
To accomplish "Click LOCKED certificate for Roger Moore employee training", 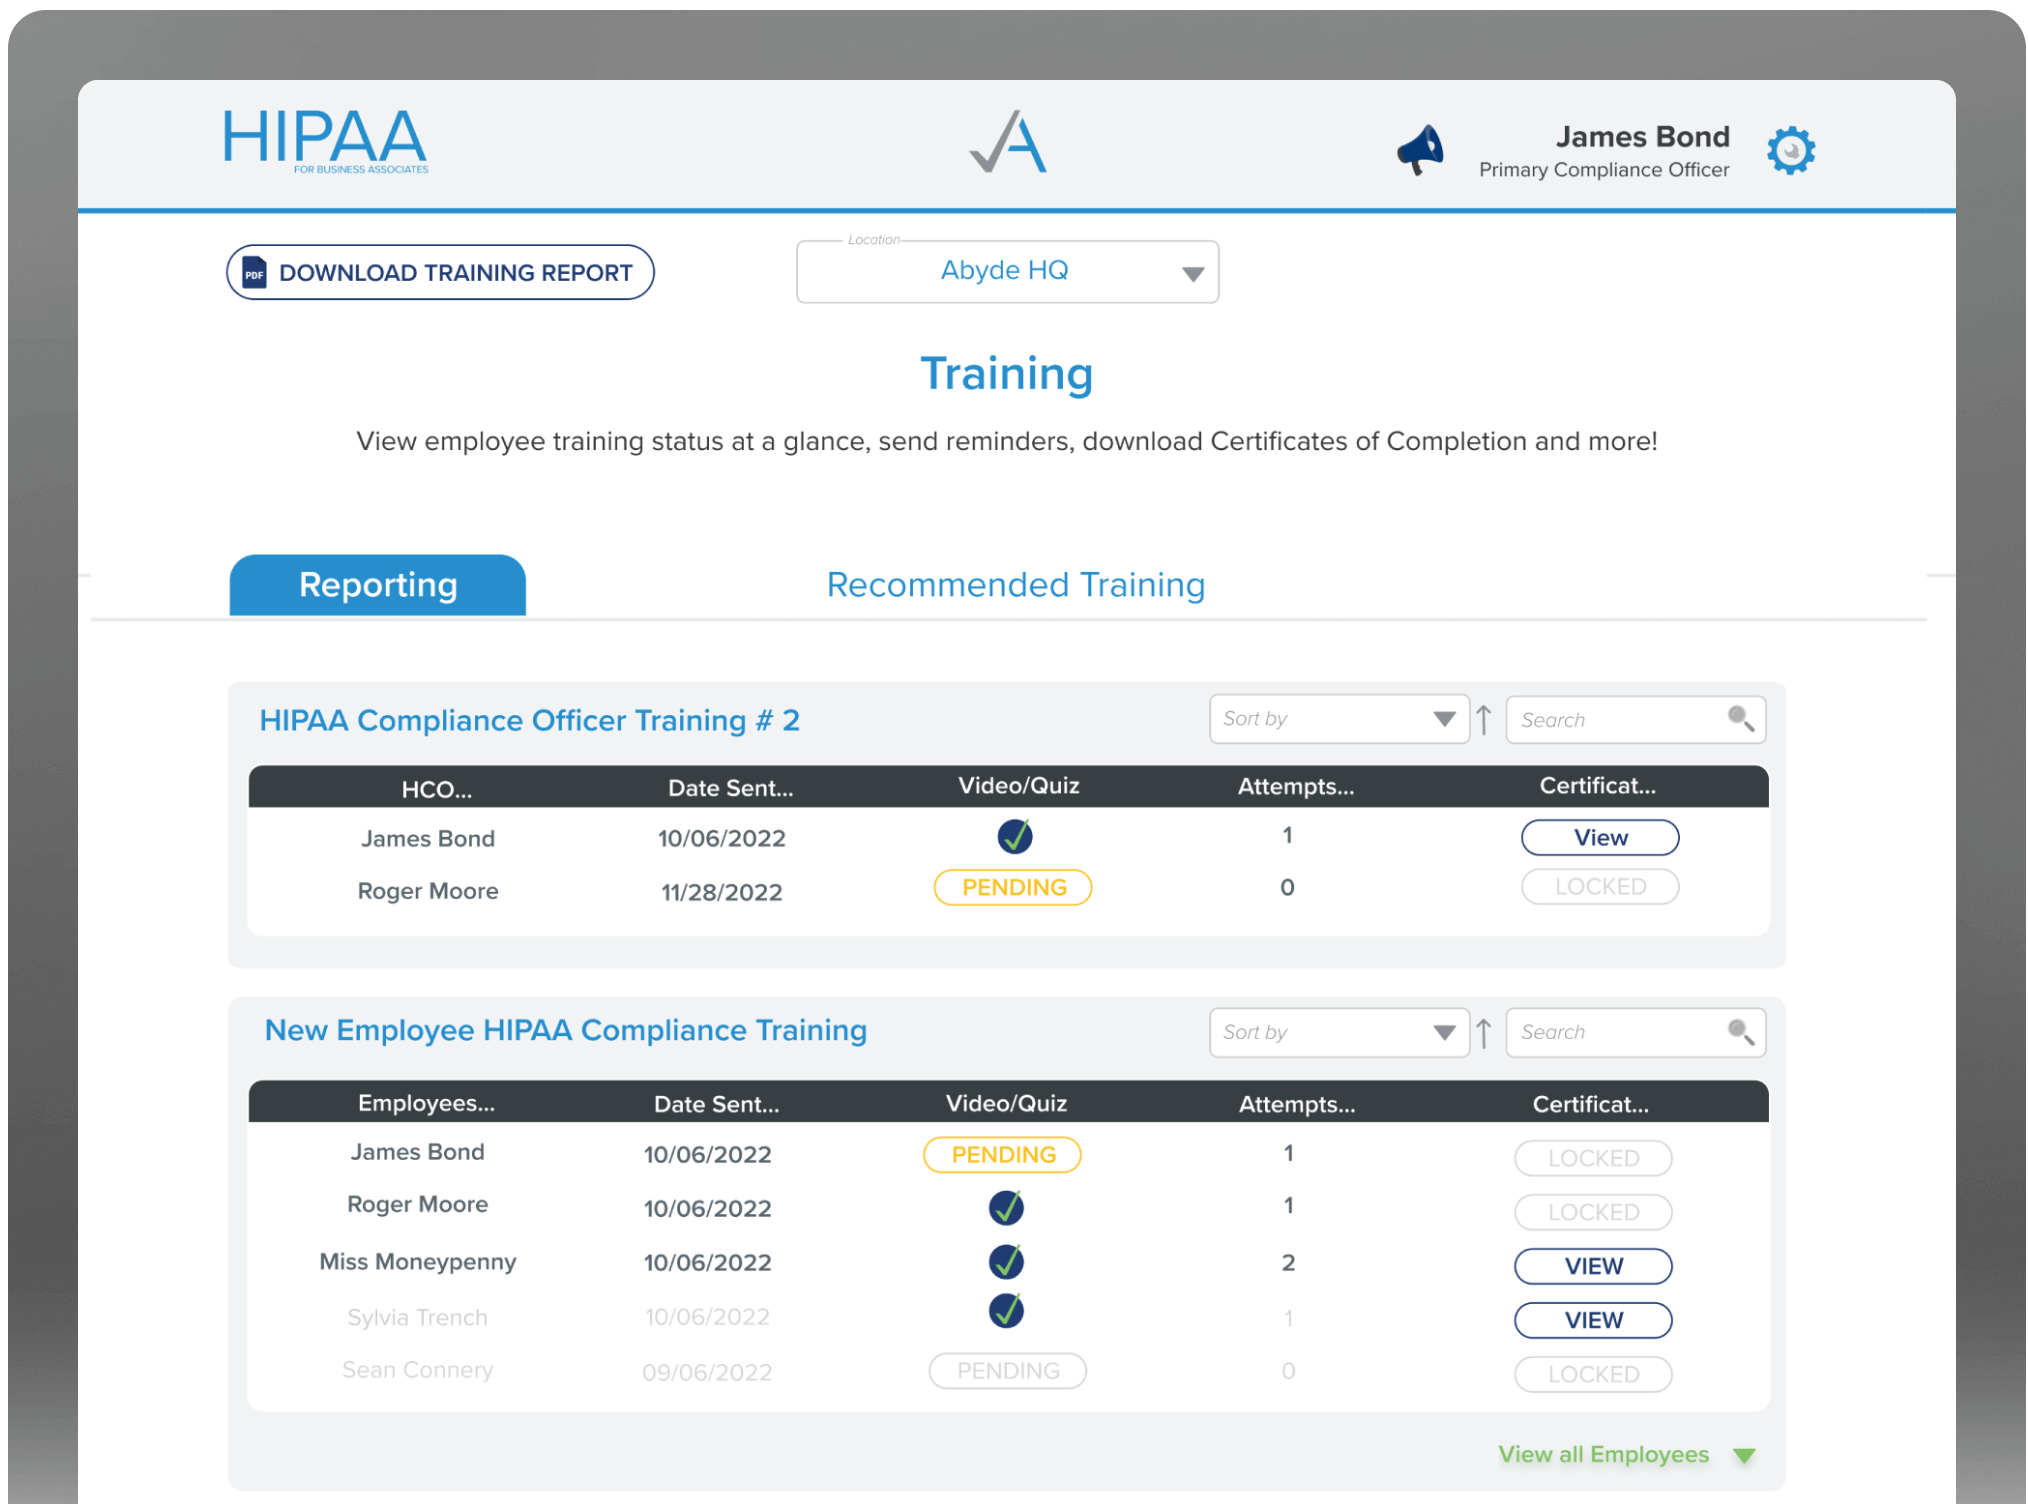I will [1593, 1212].
